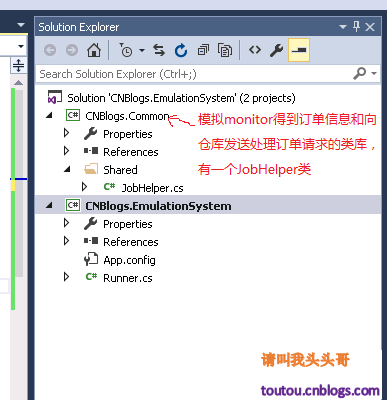This screenshot has width=387, height=400.
Task: Click CNBlogs.EmulationSystem C# project icon
Action: coord(73,205)
